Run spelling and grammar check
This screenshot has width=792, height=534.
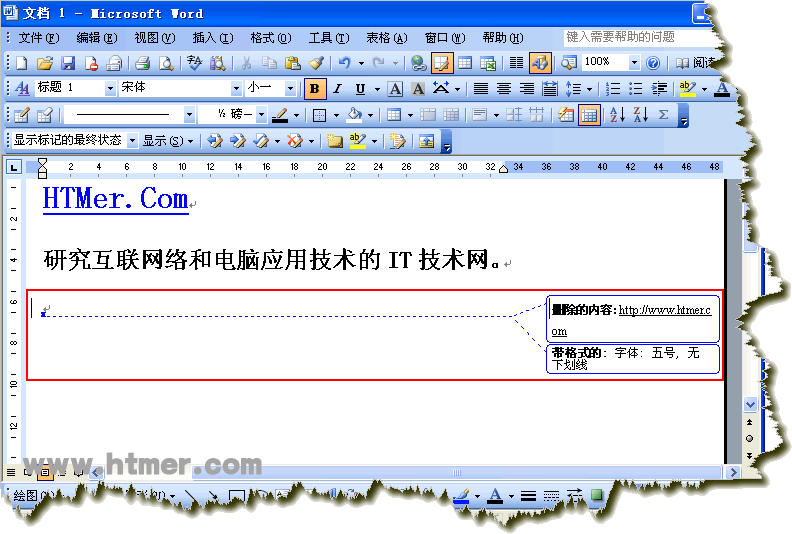[194, 63]
